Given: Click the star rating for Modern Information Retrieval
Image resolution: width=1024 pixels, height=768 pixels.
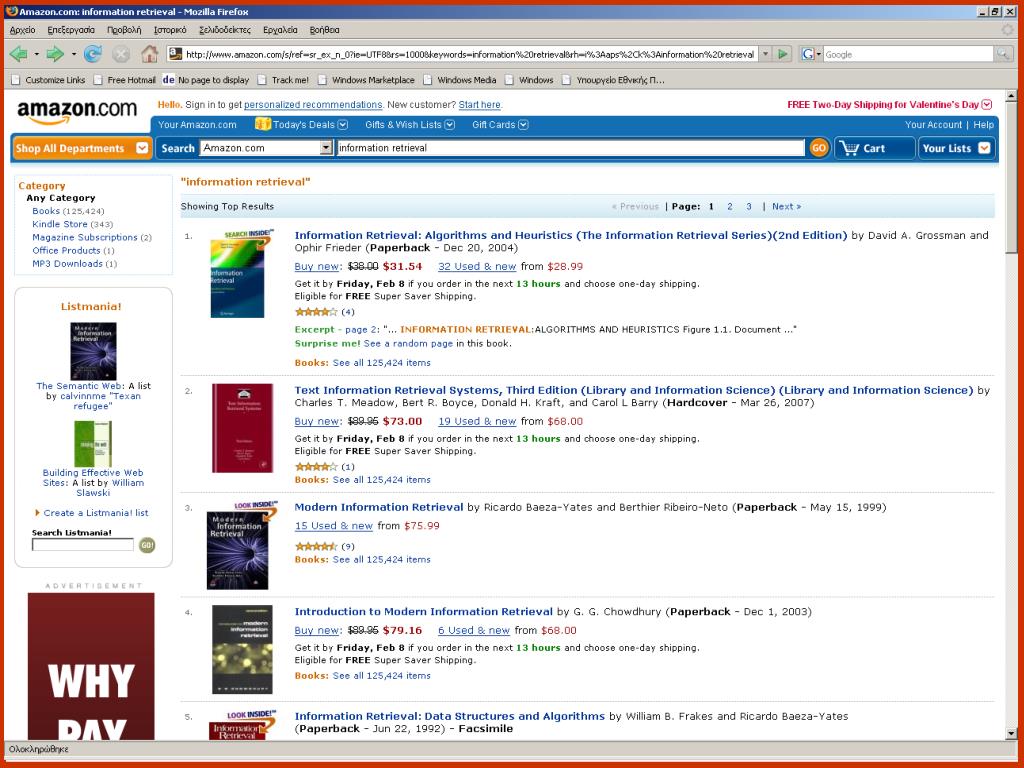Looking at the screenshot, I should 316,546.
